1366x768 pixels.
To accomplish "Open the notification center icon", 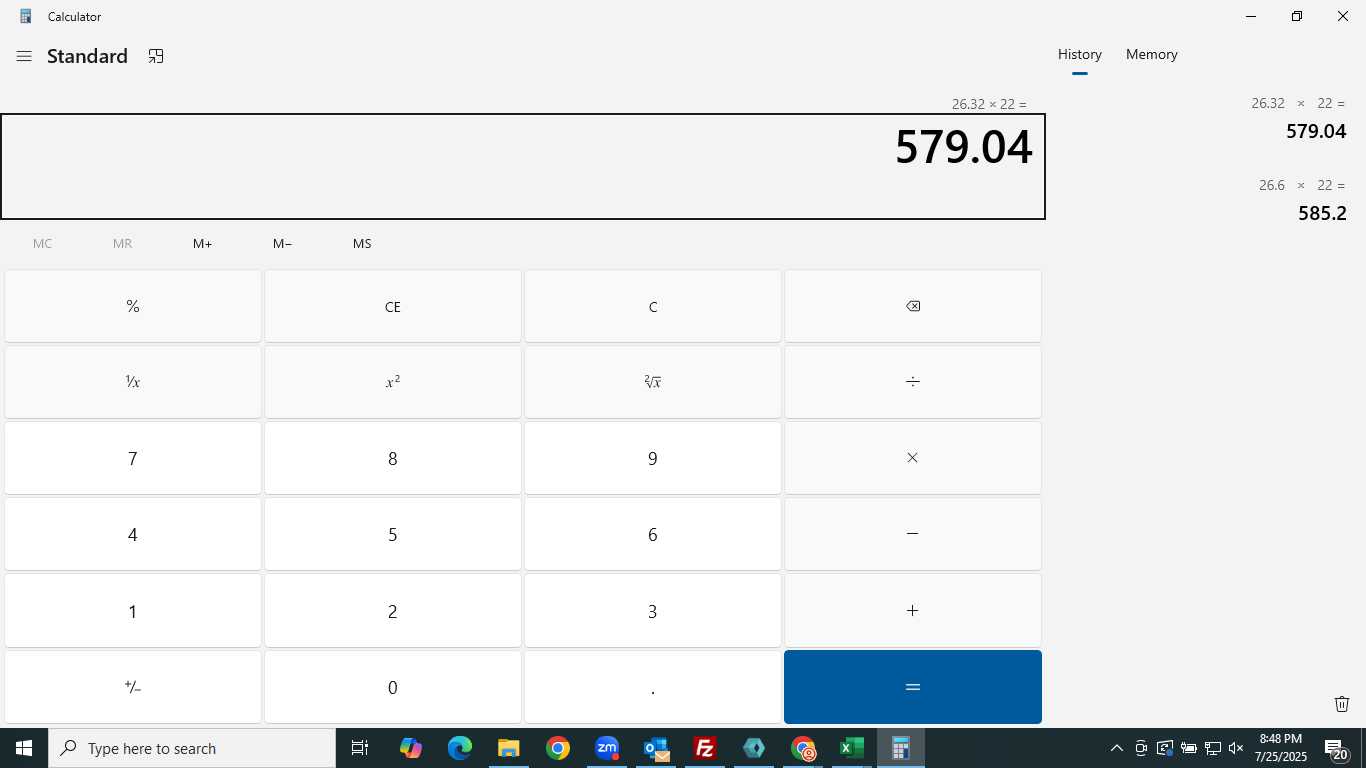I will 1338,748.
